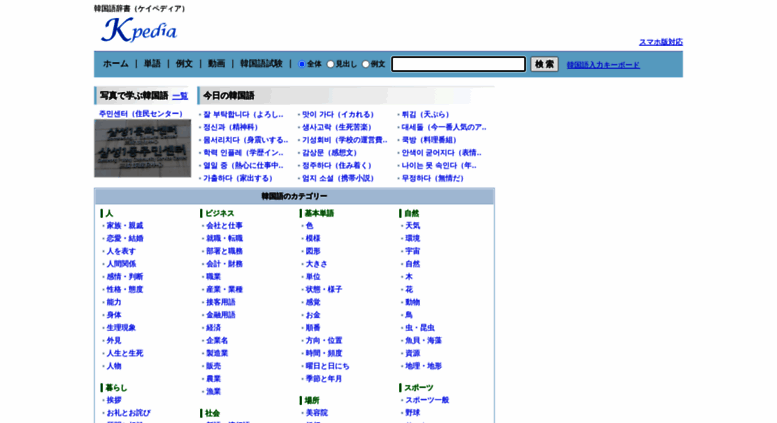Open the 色 category
The height and width of the screenshot is (423, 777).
coord(309,226)
